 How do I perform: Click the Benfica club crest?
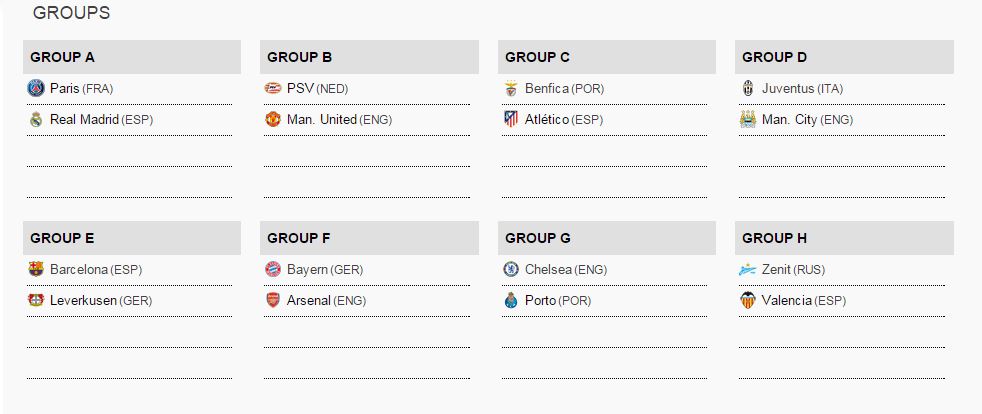[x=512, y=88]
